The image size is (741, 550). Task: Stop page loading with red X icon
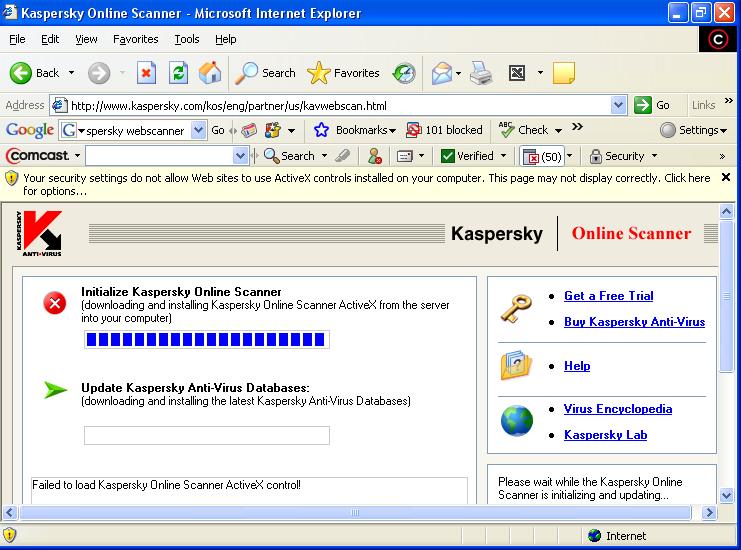tap(146, 73)
